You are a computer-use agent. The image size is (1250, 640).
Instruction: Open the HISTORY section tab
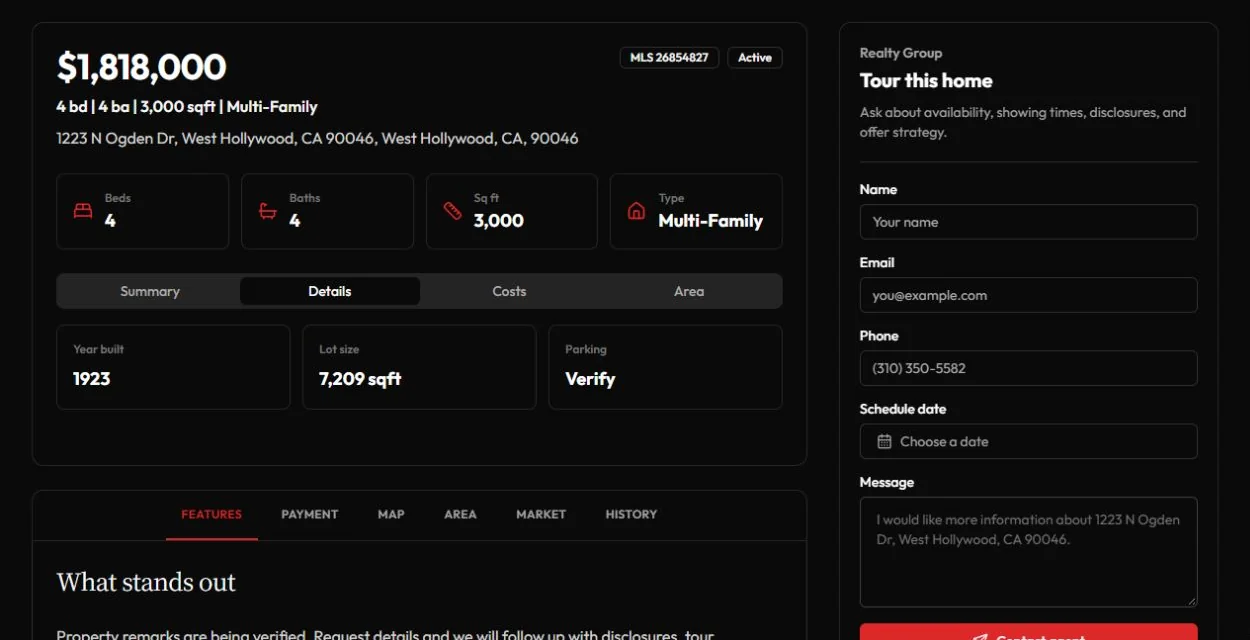tap(631, 514)
